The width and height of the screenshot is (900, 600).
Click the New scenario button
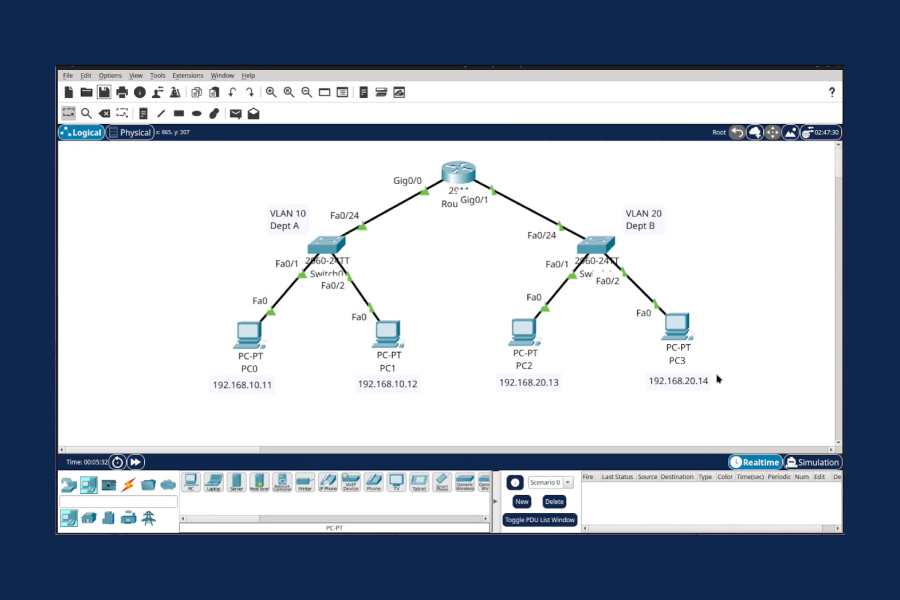521,501
